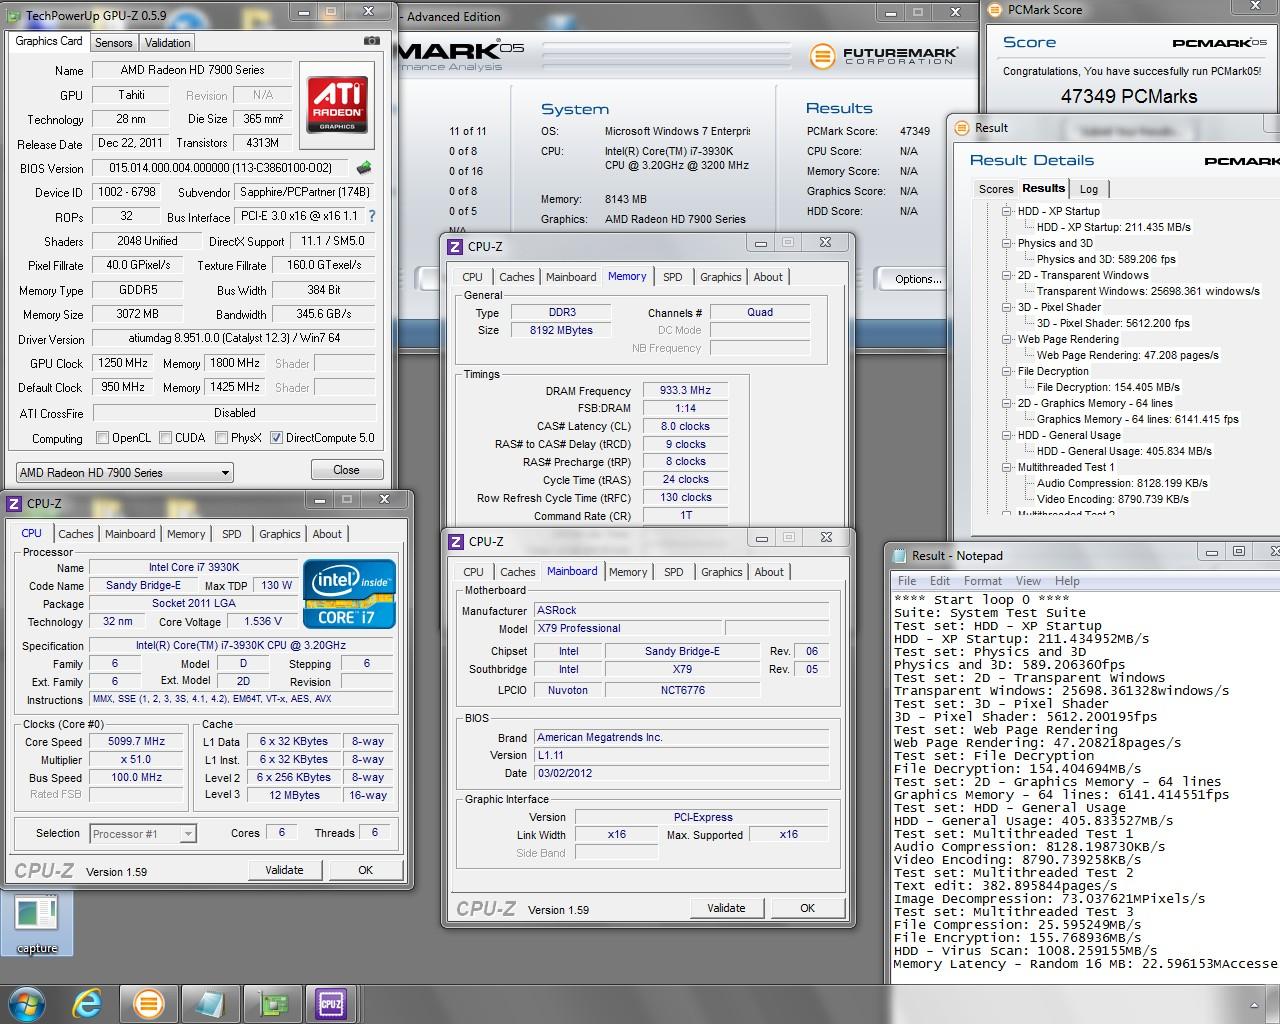Uncheck the DirectCompute 5.0 checkbox

tap(276, 438)
